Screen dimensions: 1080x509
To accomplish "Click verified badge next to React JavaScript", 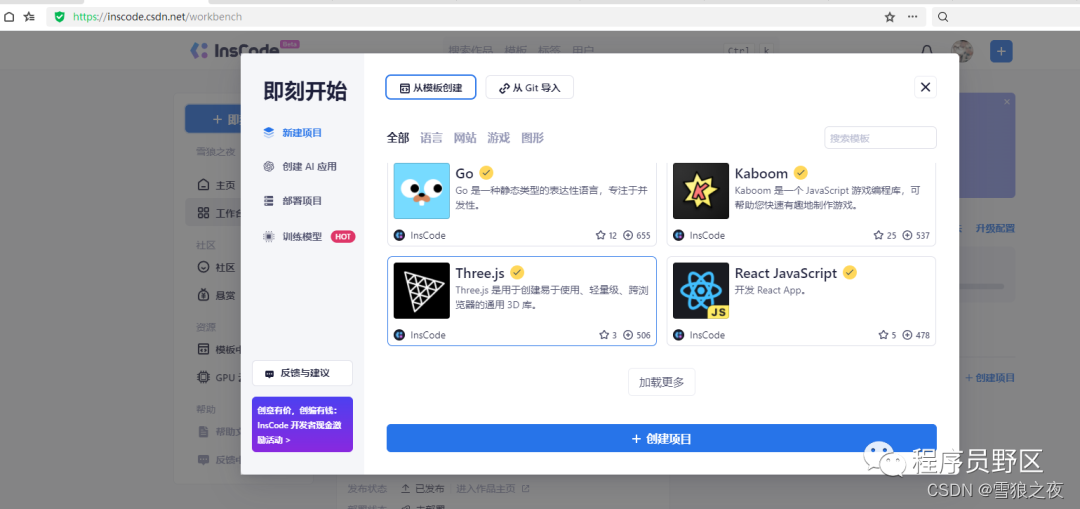I will [x=850, y=272].
